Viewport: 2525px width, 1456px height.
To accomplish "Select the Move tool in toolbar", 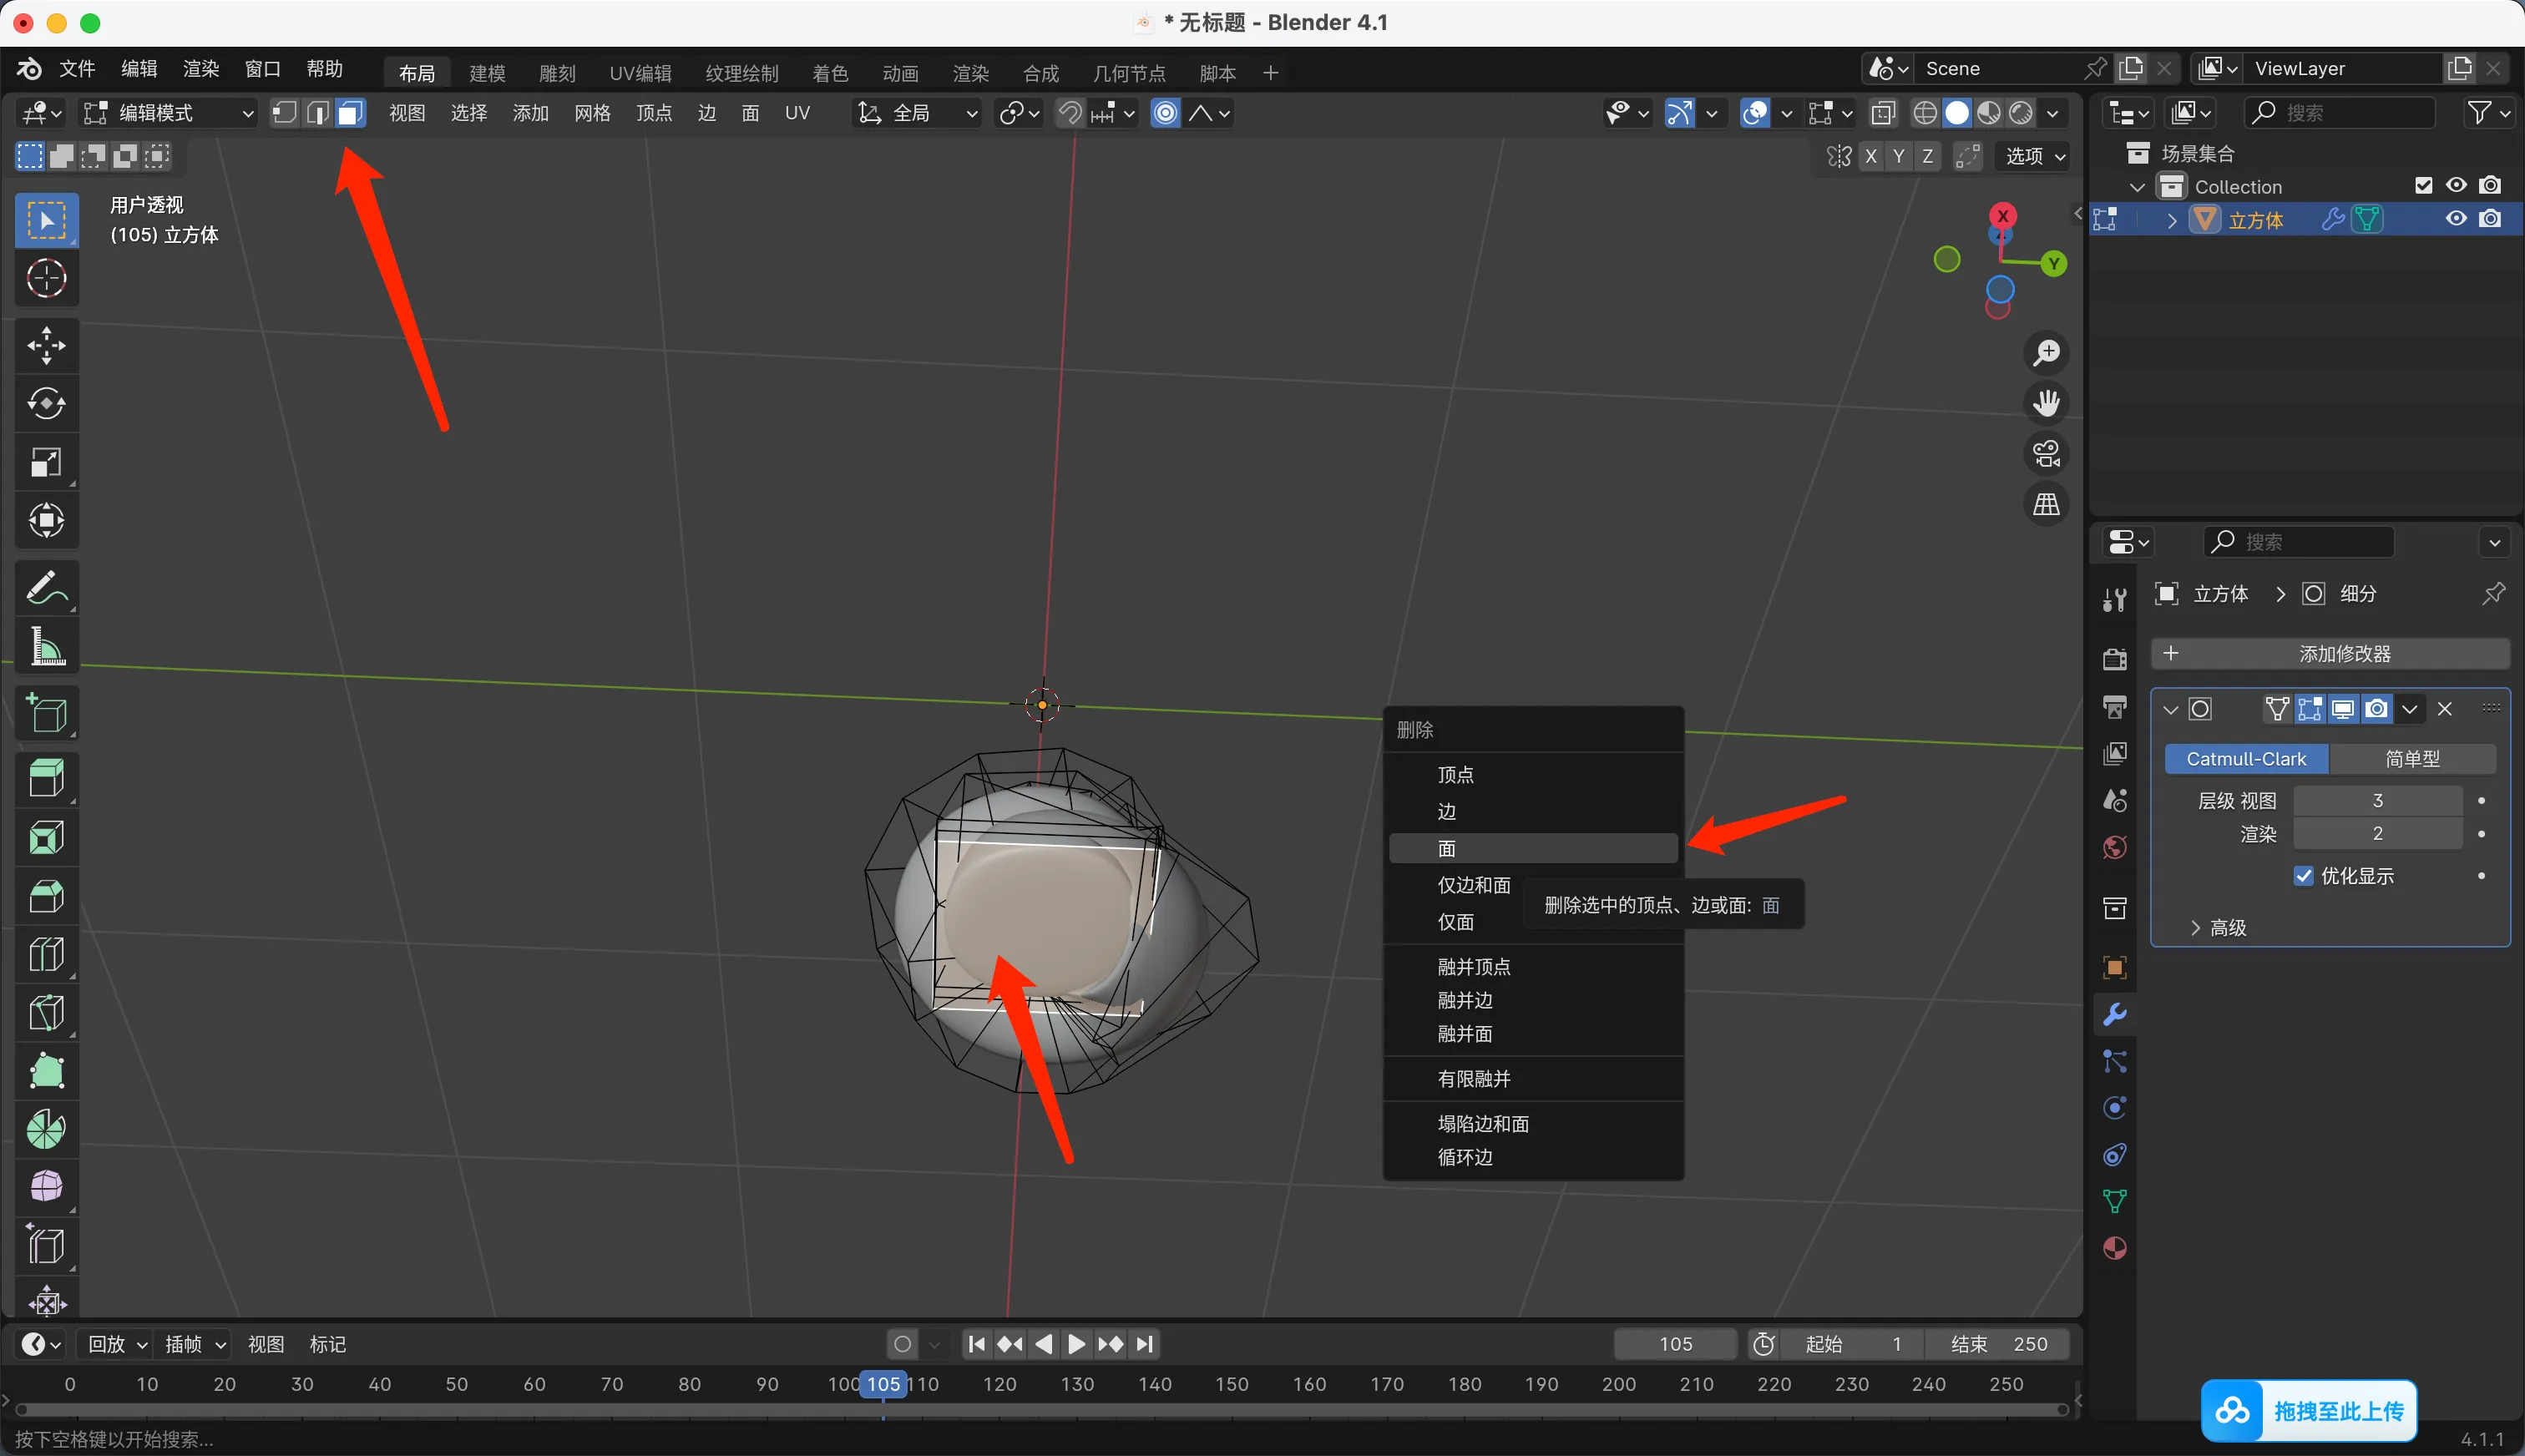I will point(46,346).
